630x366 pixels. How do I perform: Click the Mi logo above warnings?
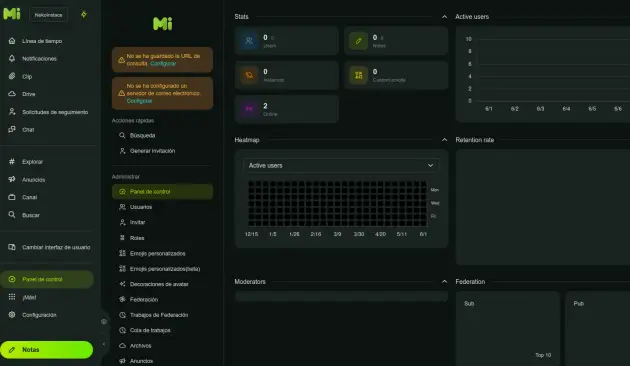click(x=163, y=24)
